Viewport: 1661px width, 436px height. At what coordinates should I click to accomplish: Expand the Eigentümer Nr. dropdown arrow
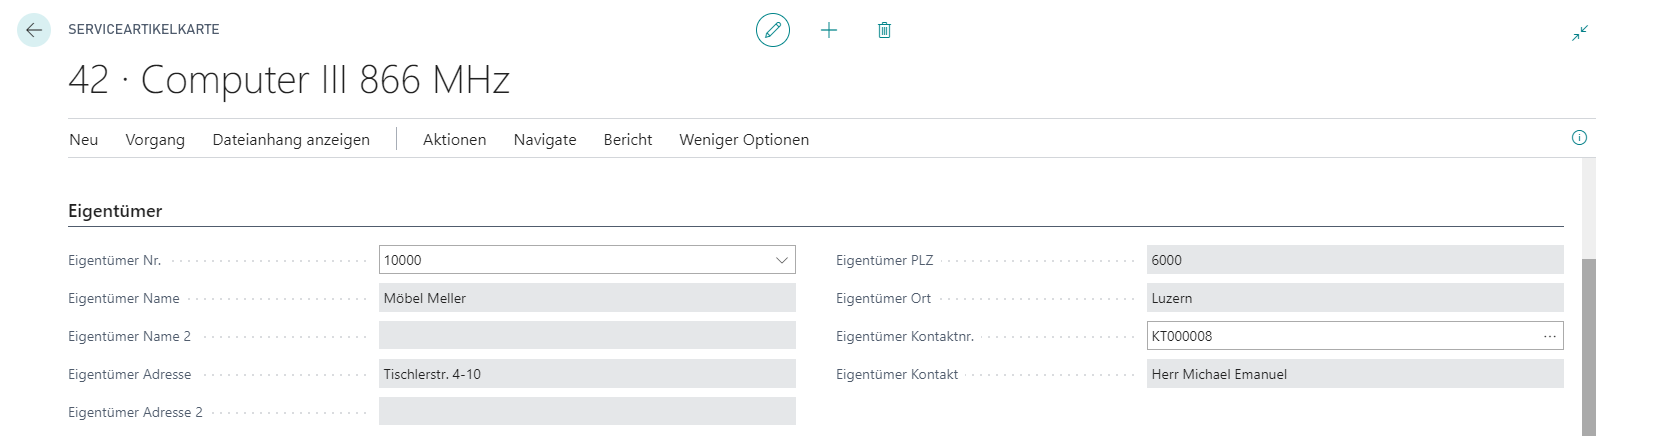781,260
